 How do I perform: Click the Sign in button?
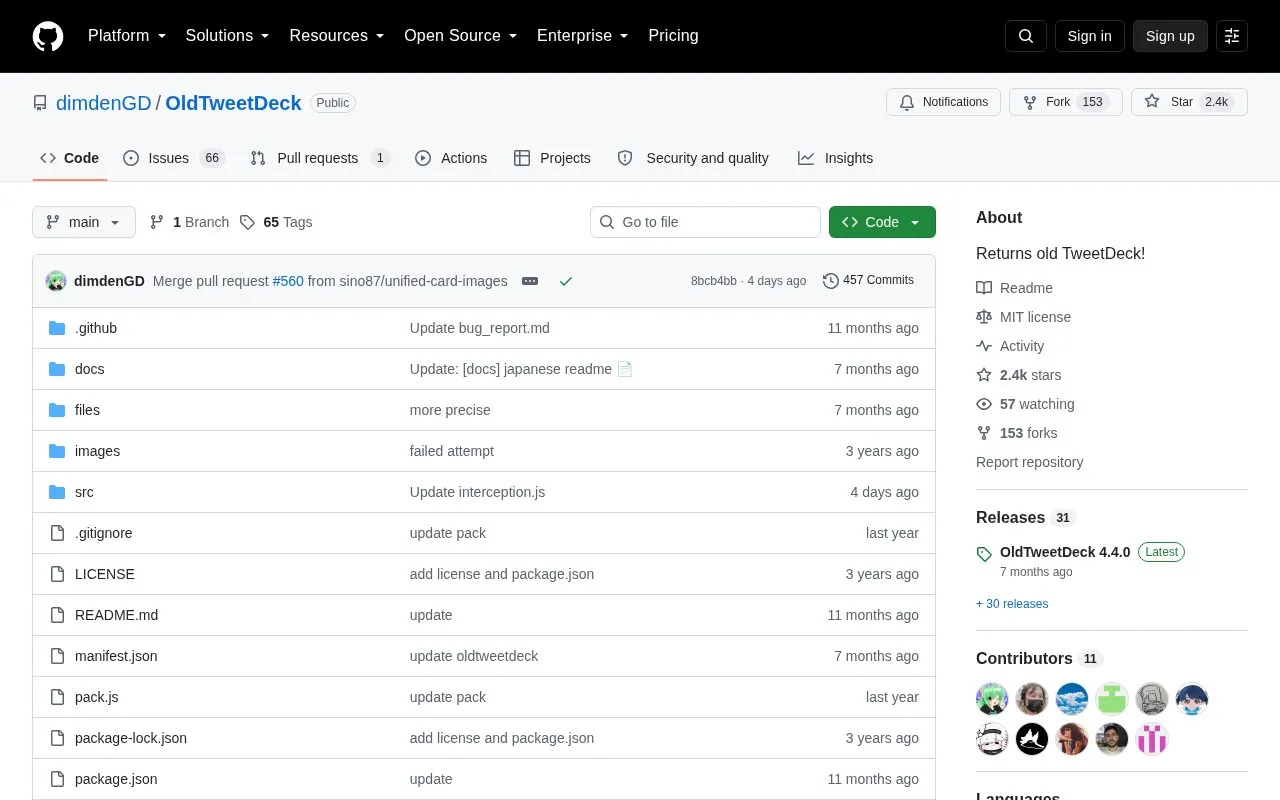click(1089, 36)
